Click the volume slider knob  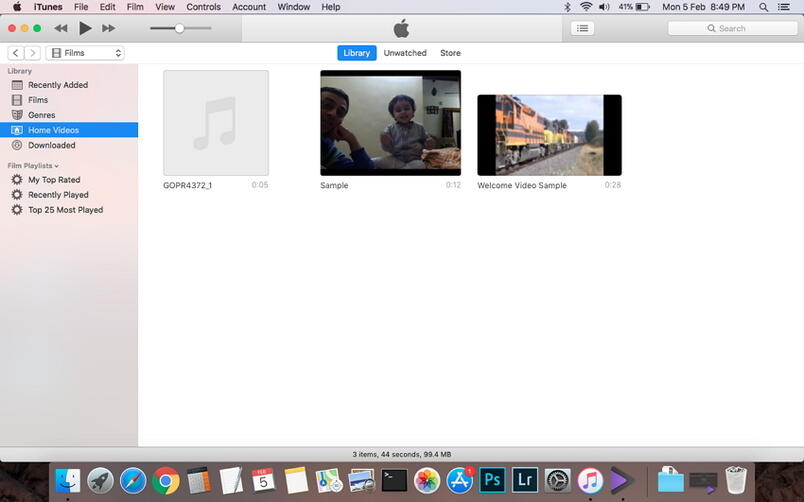[x=179, y=28]
